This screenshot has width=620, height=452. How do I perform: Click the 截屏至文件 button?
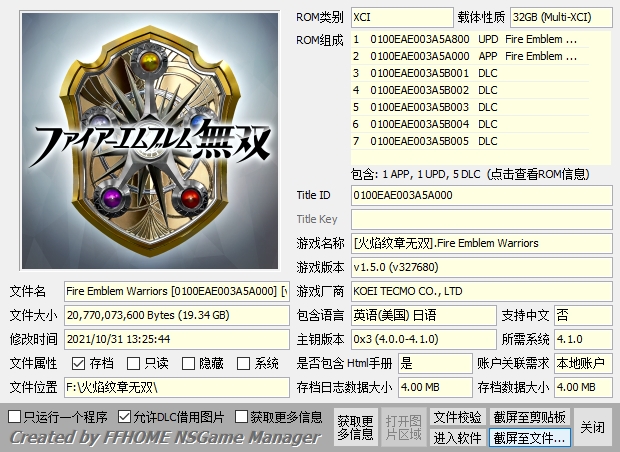pyautogui.click(x=529, y=437)
